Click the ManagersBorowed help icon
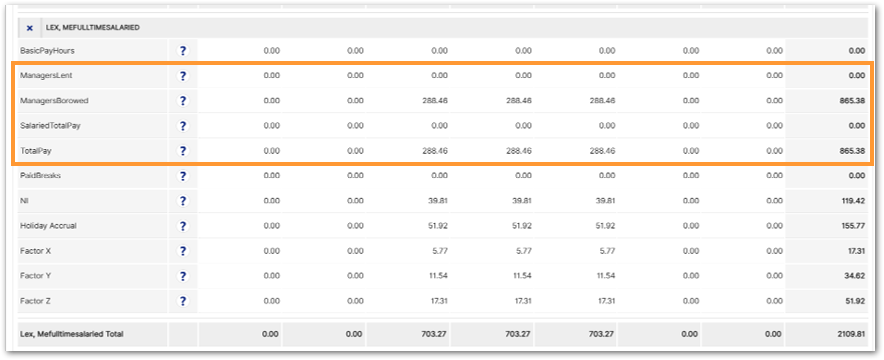Screen dimensions: 884x360 pyautogui.click(x=182, y=101)
